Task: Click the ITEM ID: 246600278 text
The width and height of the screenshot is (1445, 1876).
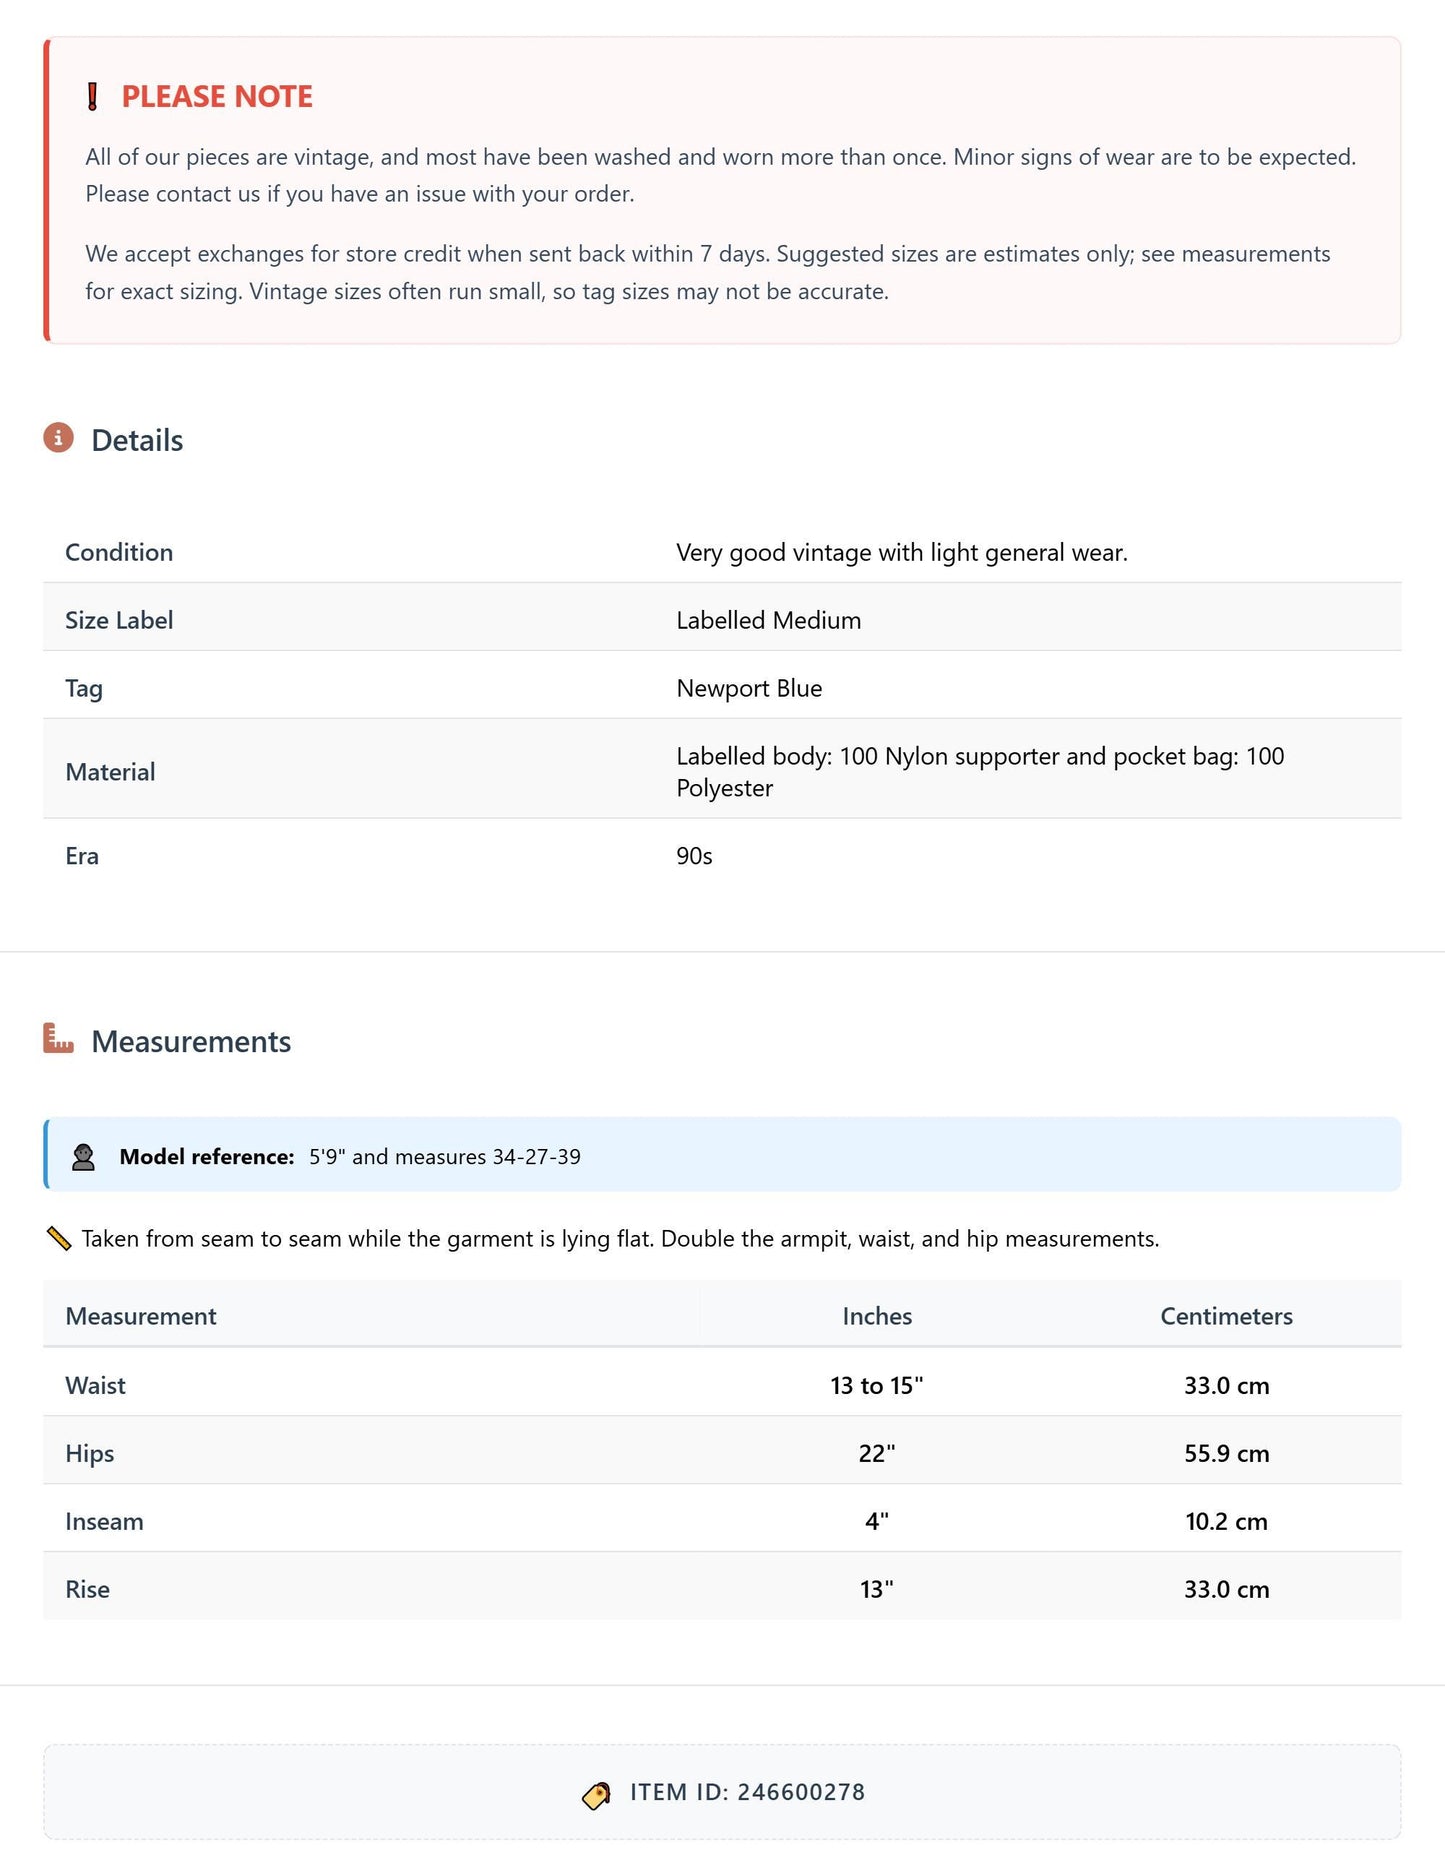Action: (x=747, y=1792)
